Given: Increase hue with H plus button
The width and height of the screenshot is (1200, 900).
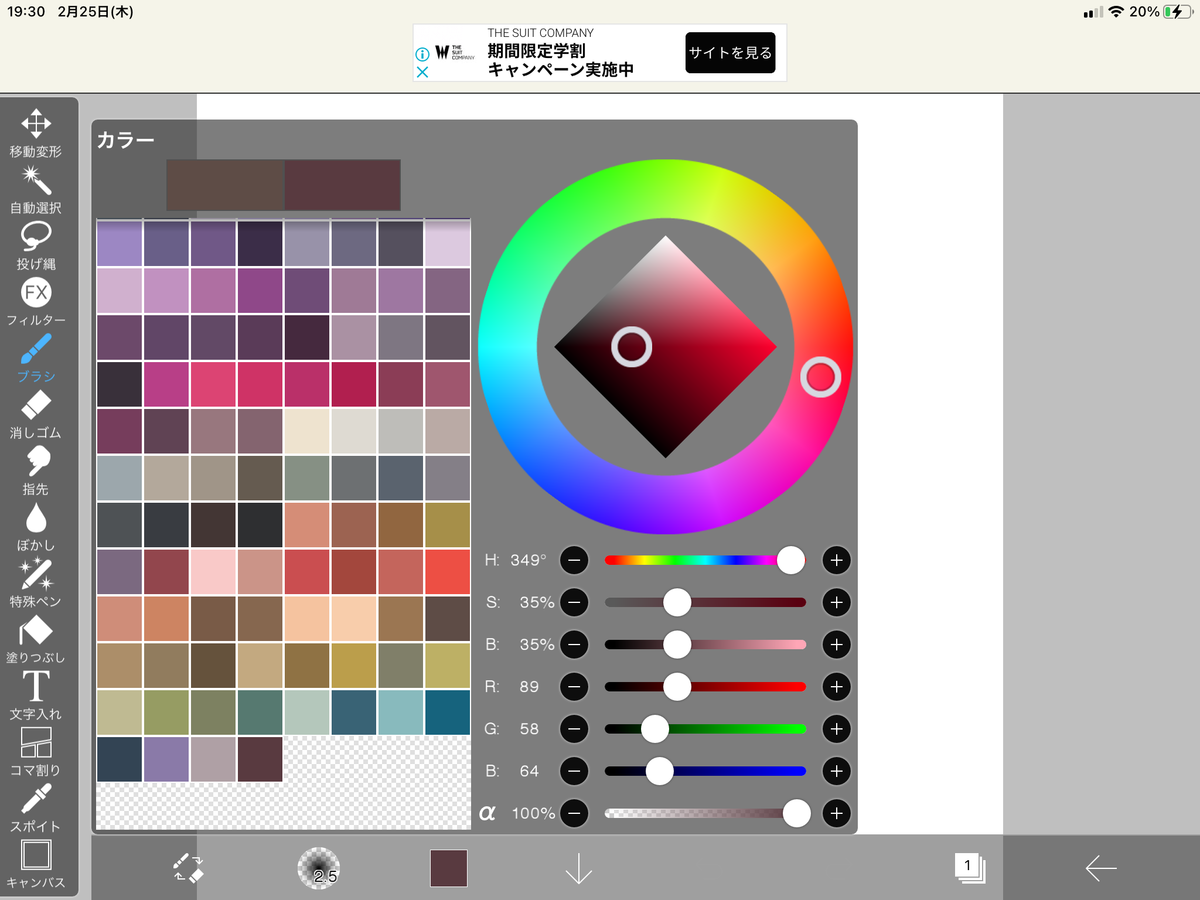Looking at the screenshot, I should (x=836, y=560).
